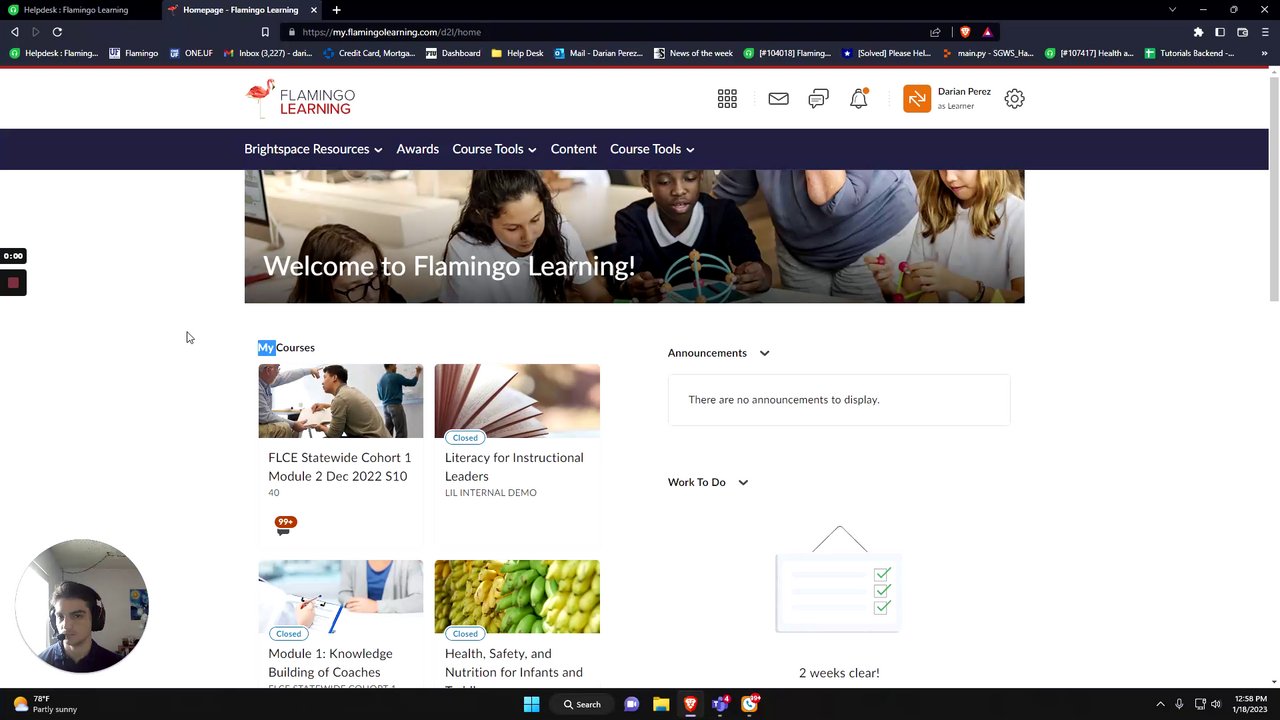The image size is (1280, 720).
Task: Show hidden system tray icons chevron
Action: pos(1160,704)
